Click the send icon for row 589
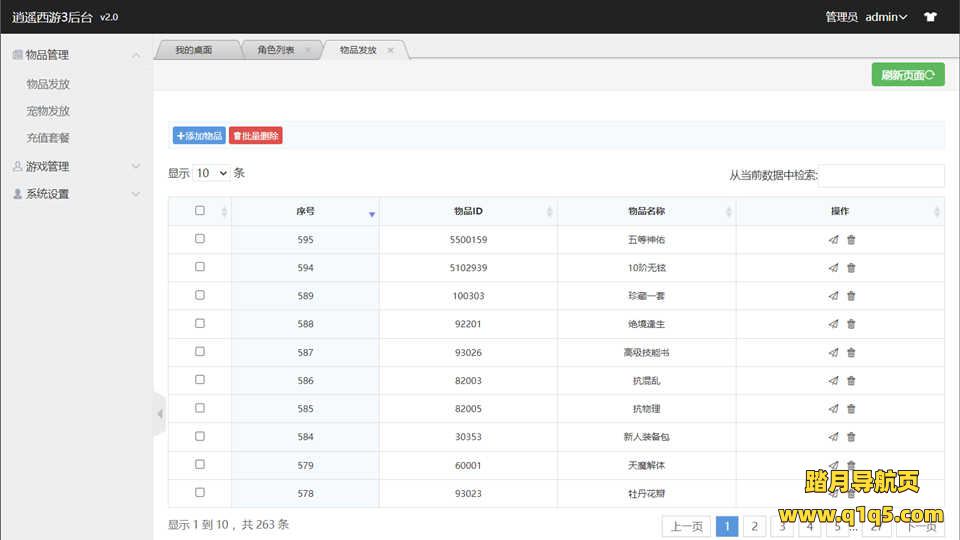 pos(833,296)
